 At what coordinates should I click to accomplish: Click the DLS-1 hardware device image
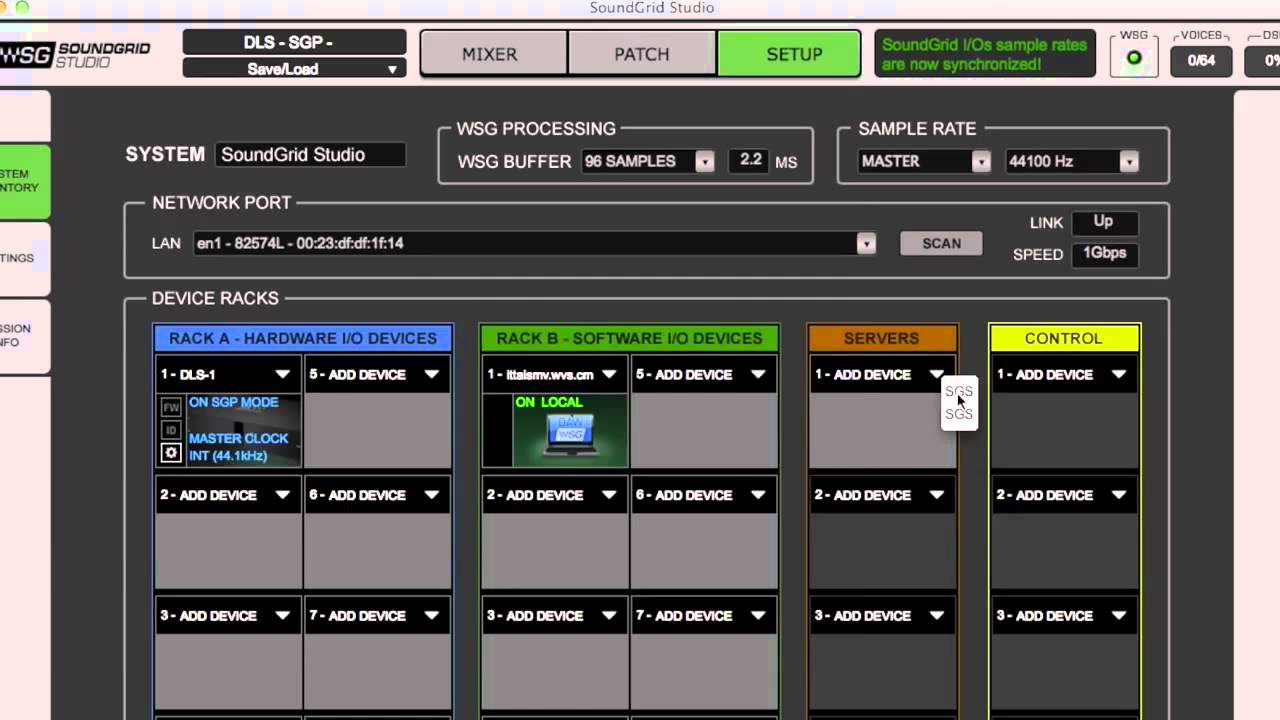244,430
